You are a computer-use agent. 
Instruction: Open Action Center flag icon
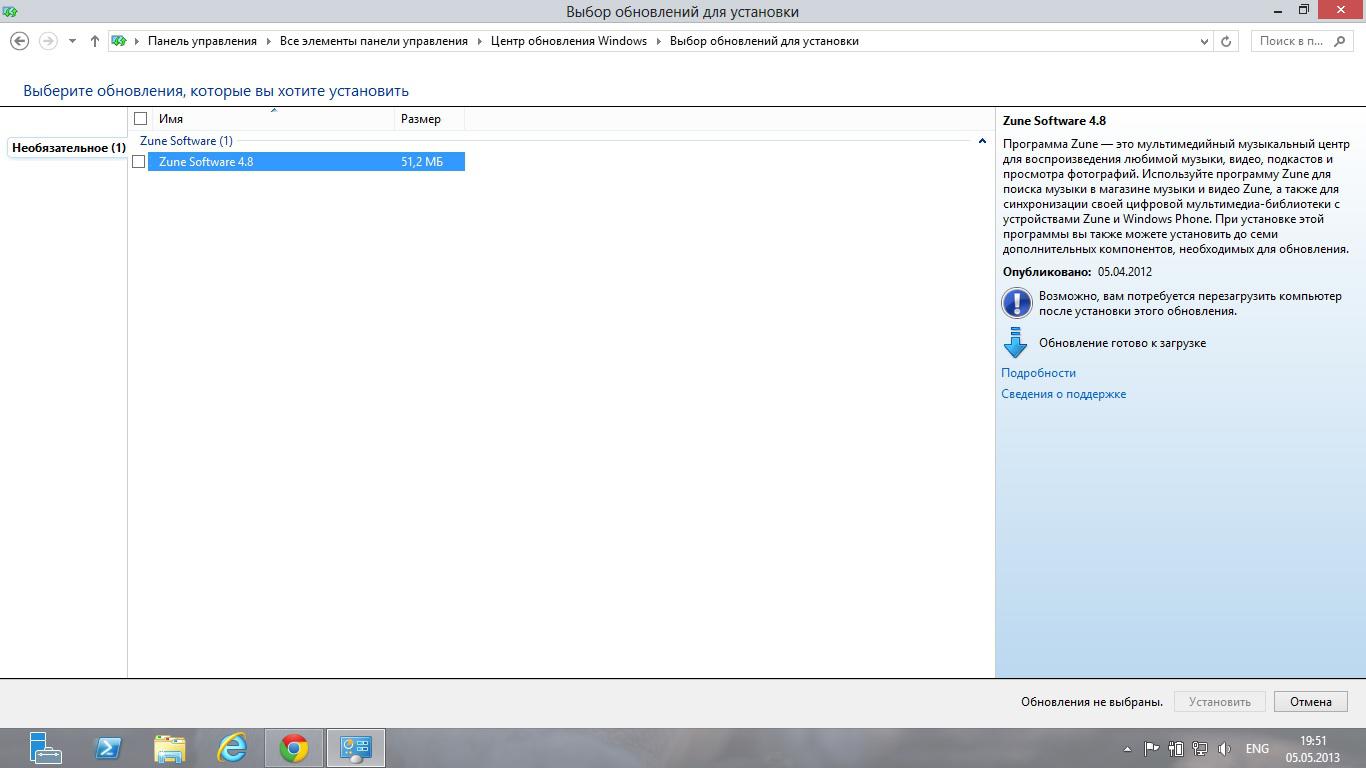[1151, 748]
